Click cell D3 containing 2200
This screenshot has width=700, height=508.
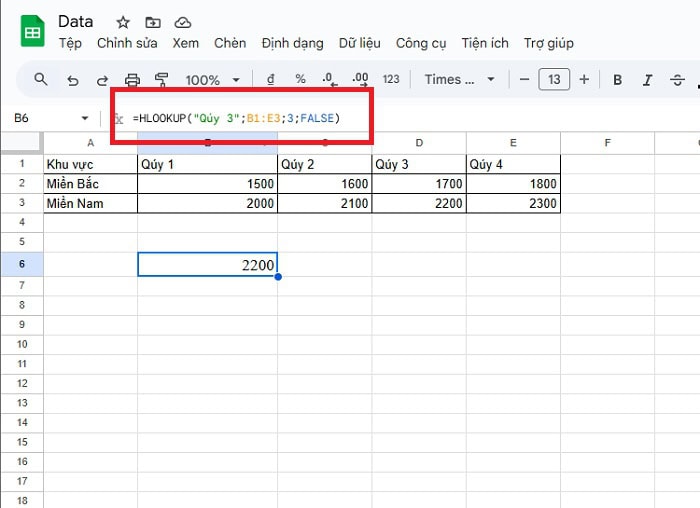419,204
